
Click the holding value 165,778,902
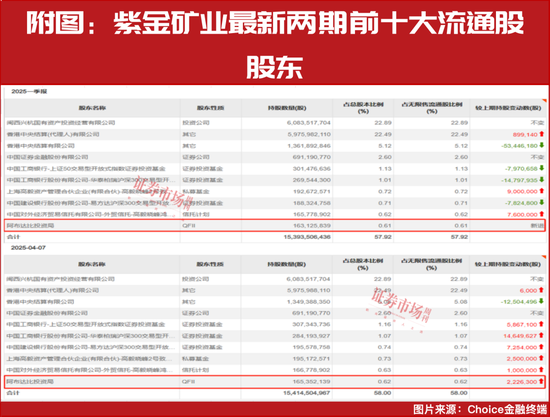click(312, 214)
